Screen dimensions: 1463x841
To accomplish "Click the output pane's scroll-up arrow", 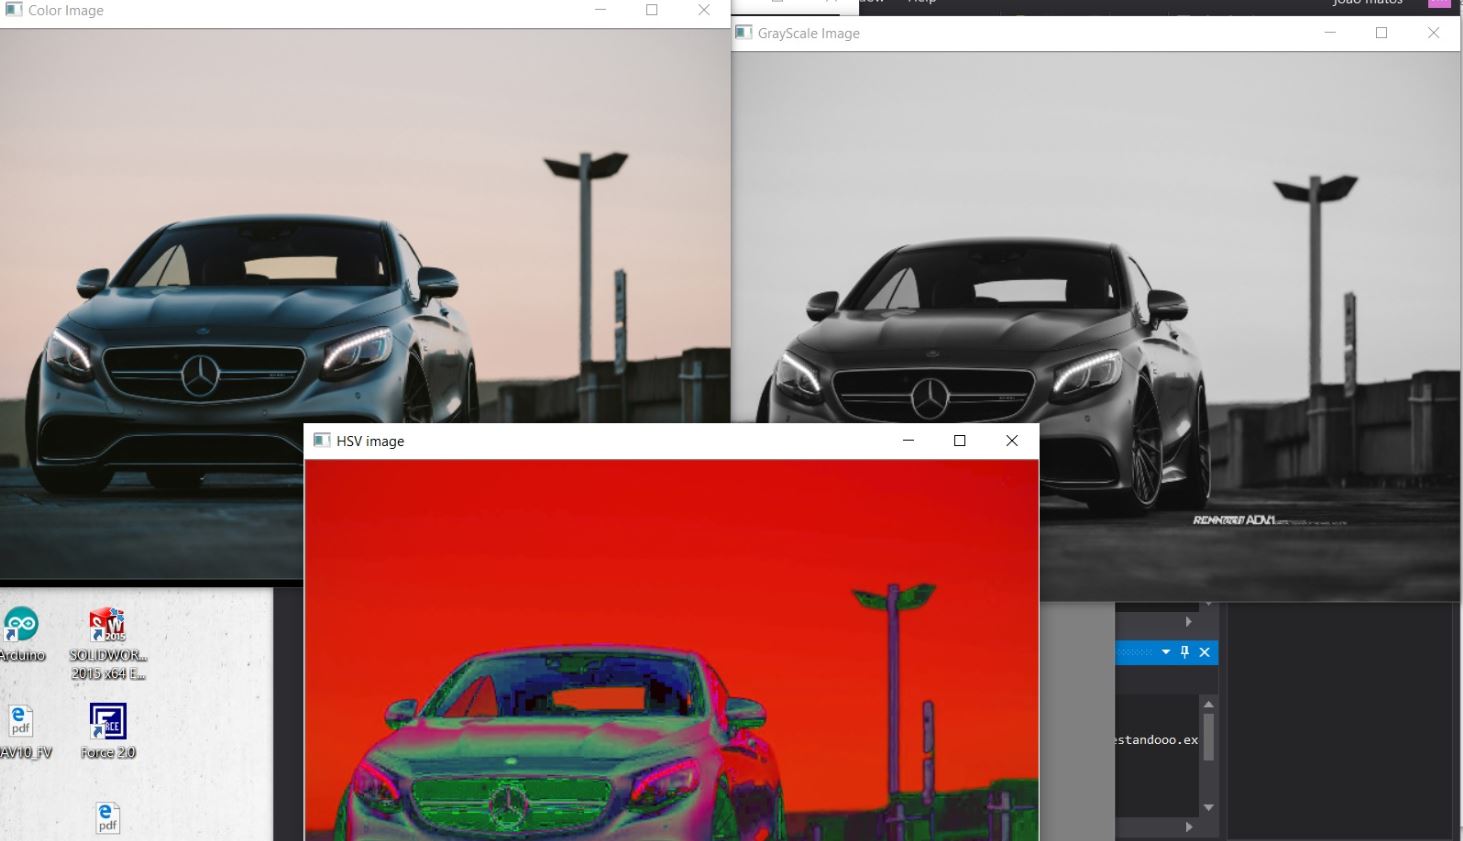I will pos(1208,705).
